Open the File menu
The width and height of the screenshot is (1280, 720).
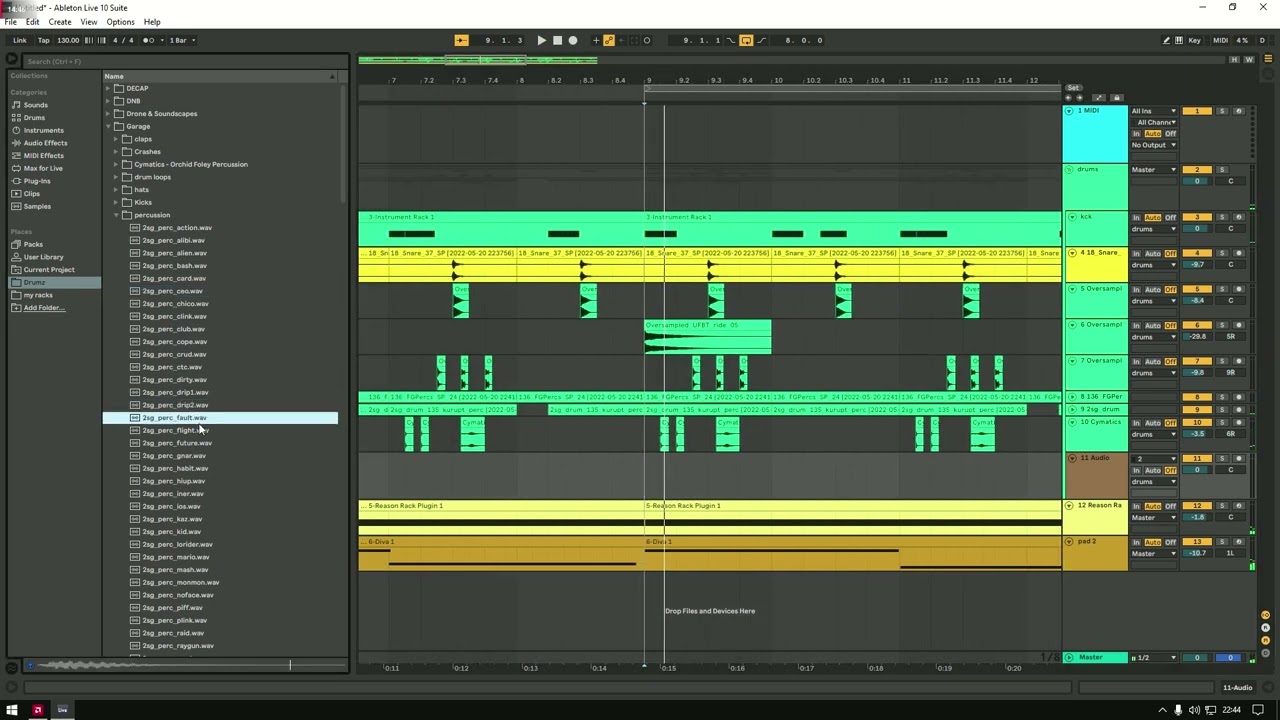(10, 22)
